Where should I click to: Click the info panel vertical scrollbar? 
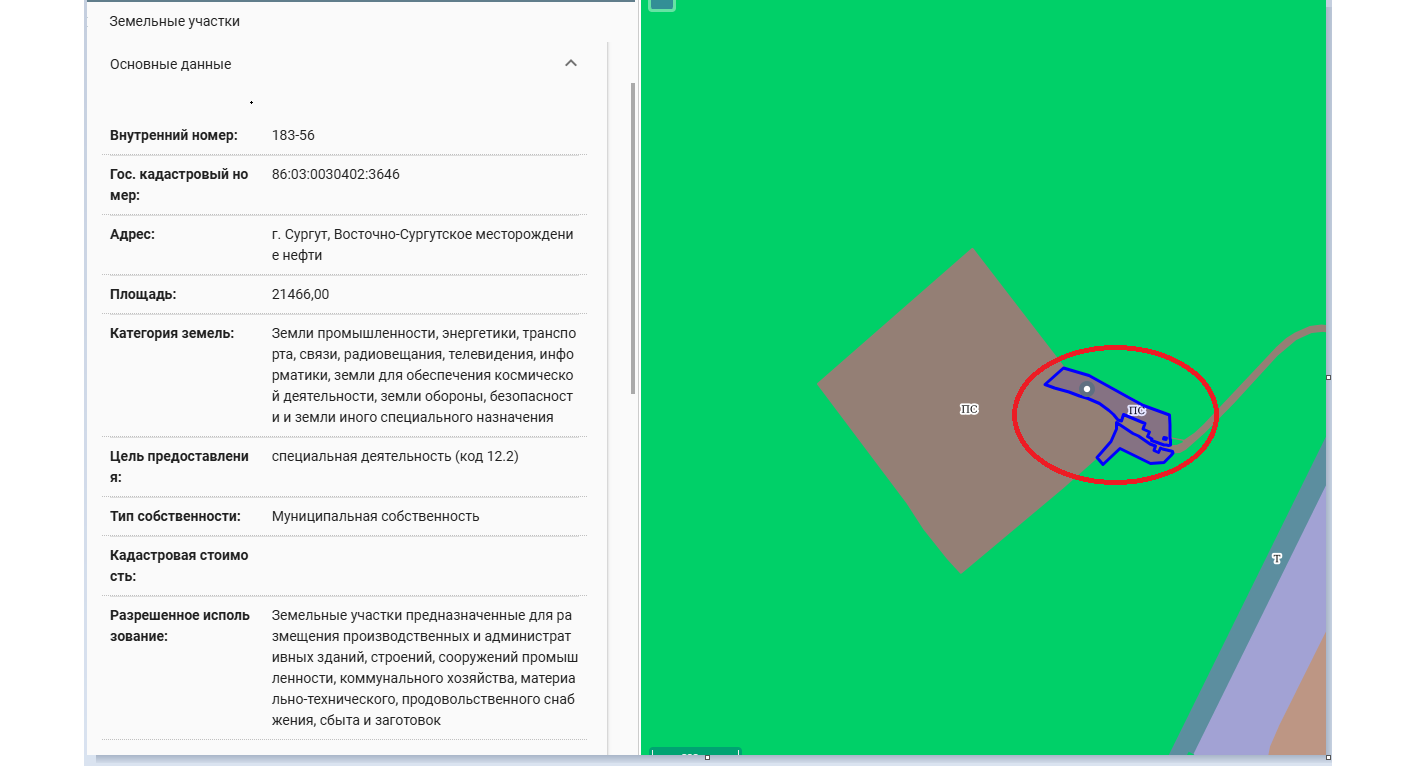click(632, 238)
